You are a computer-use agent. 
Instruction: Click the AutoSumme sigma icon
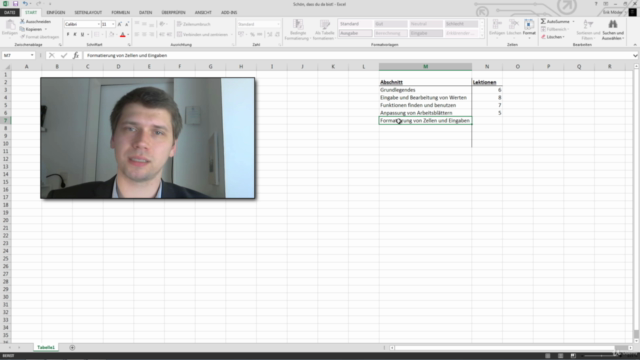pyautogui.click(x=543, y=21)
